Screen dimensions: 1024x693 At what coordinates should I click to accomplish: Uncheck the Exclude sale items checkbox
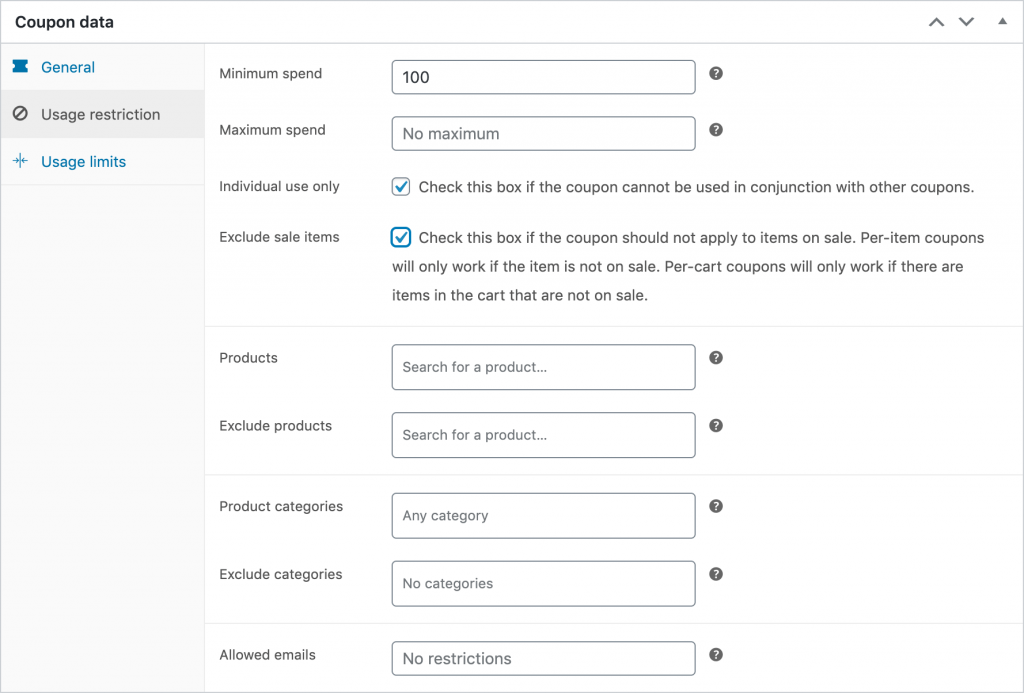[x=401, y=237]
